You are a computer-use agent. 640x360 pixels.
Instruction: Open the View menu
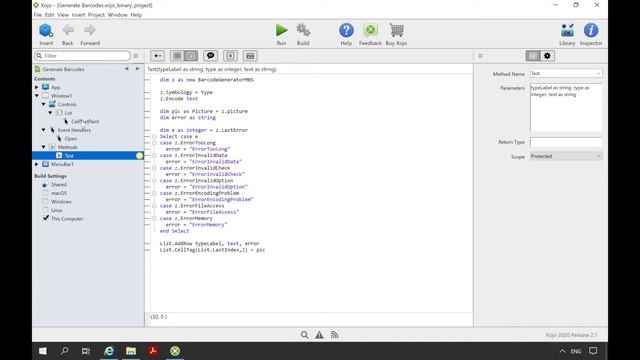pos(63,15)
